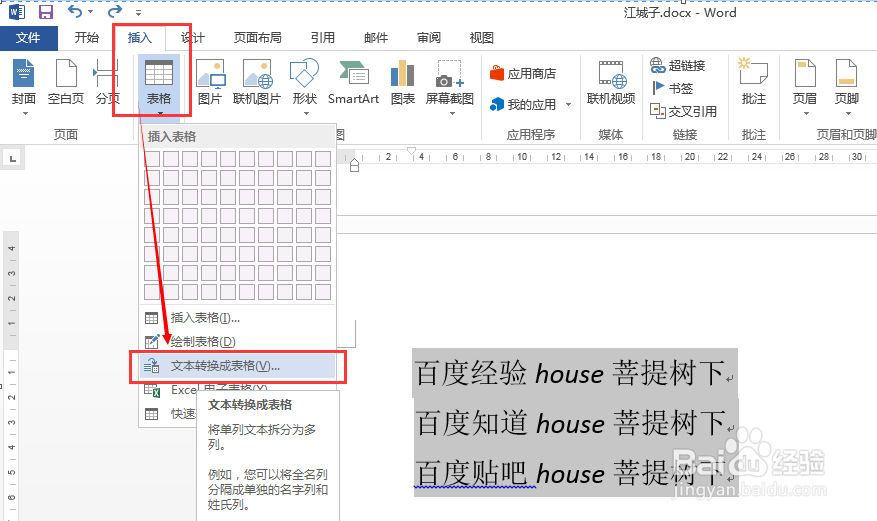Viewport: 877px width, 521px height.
Task: Insert a blank page with 空白页
Action: [x=66, y=82]
